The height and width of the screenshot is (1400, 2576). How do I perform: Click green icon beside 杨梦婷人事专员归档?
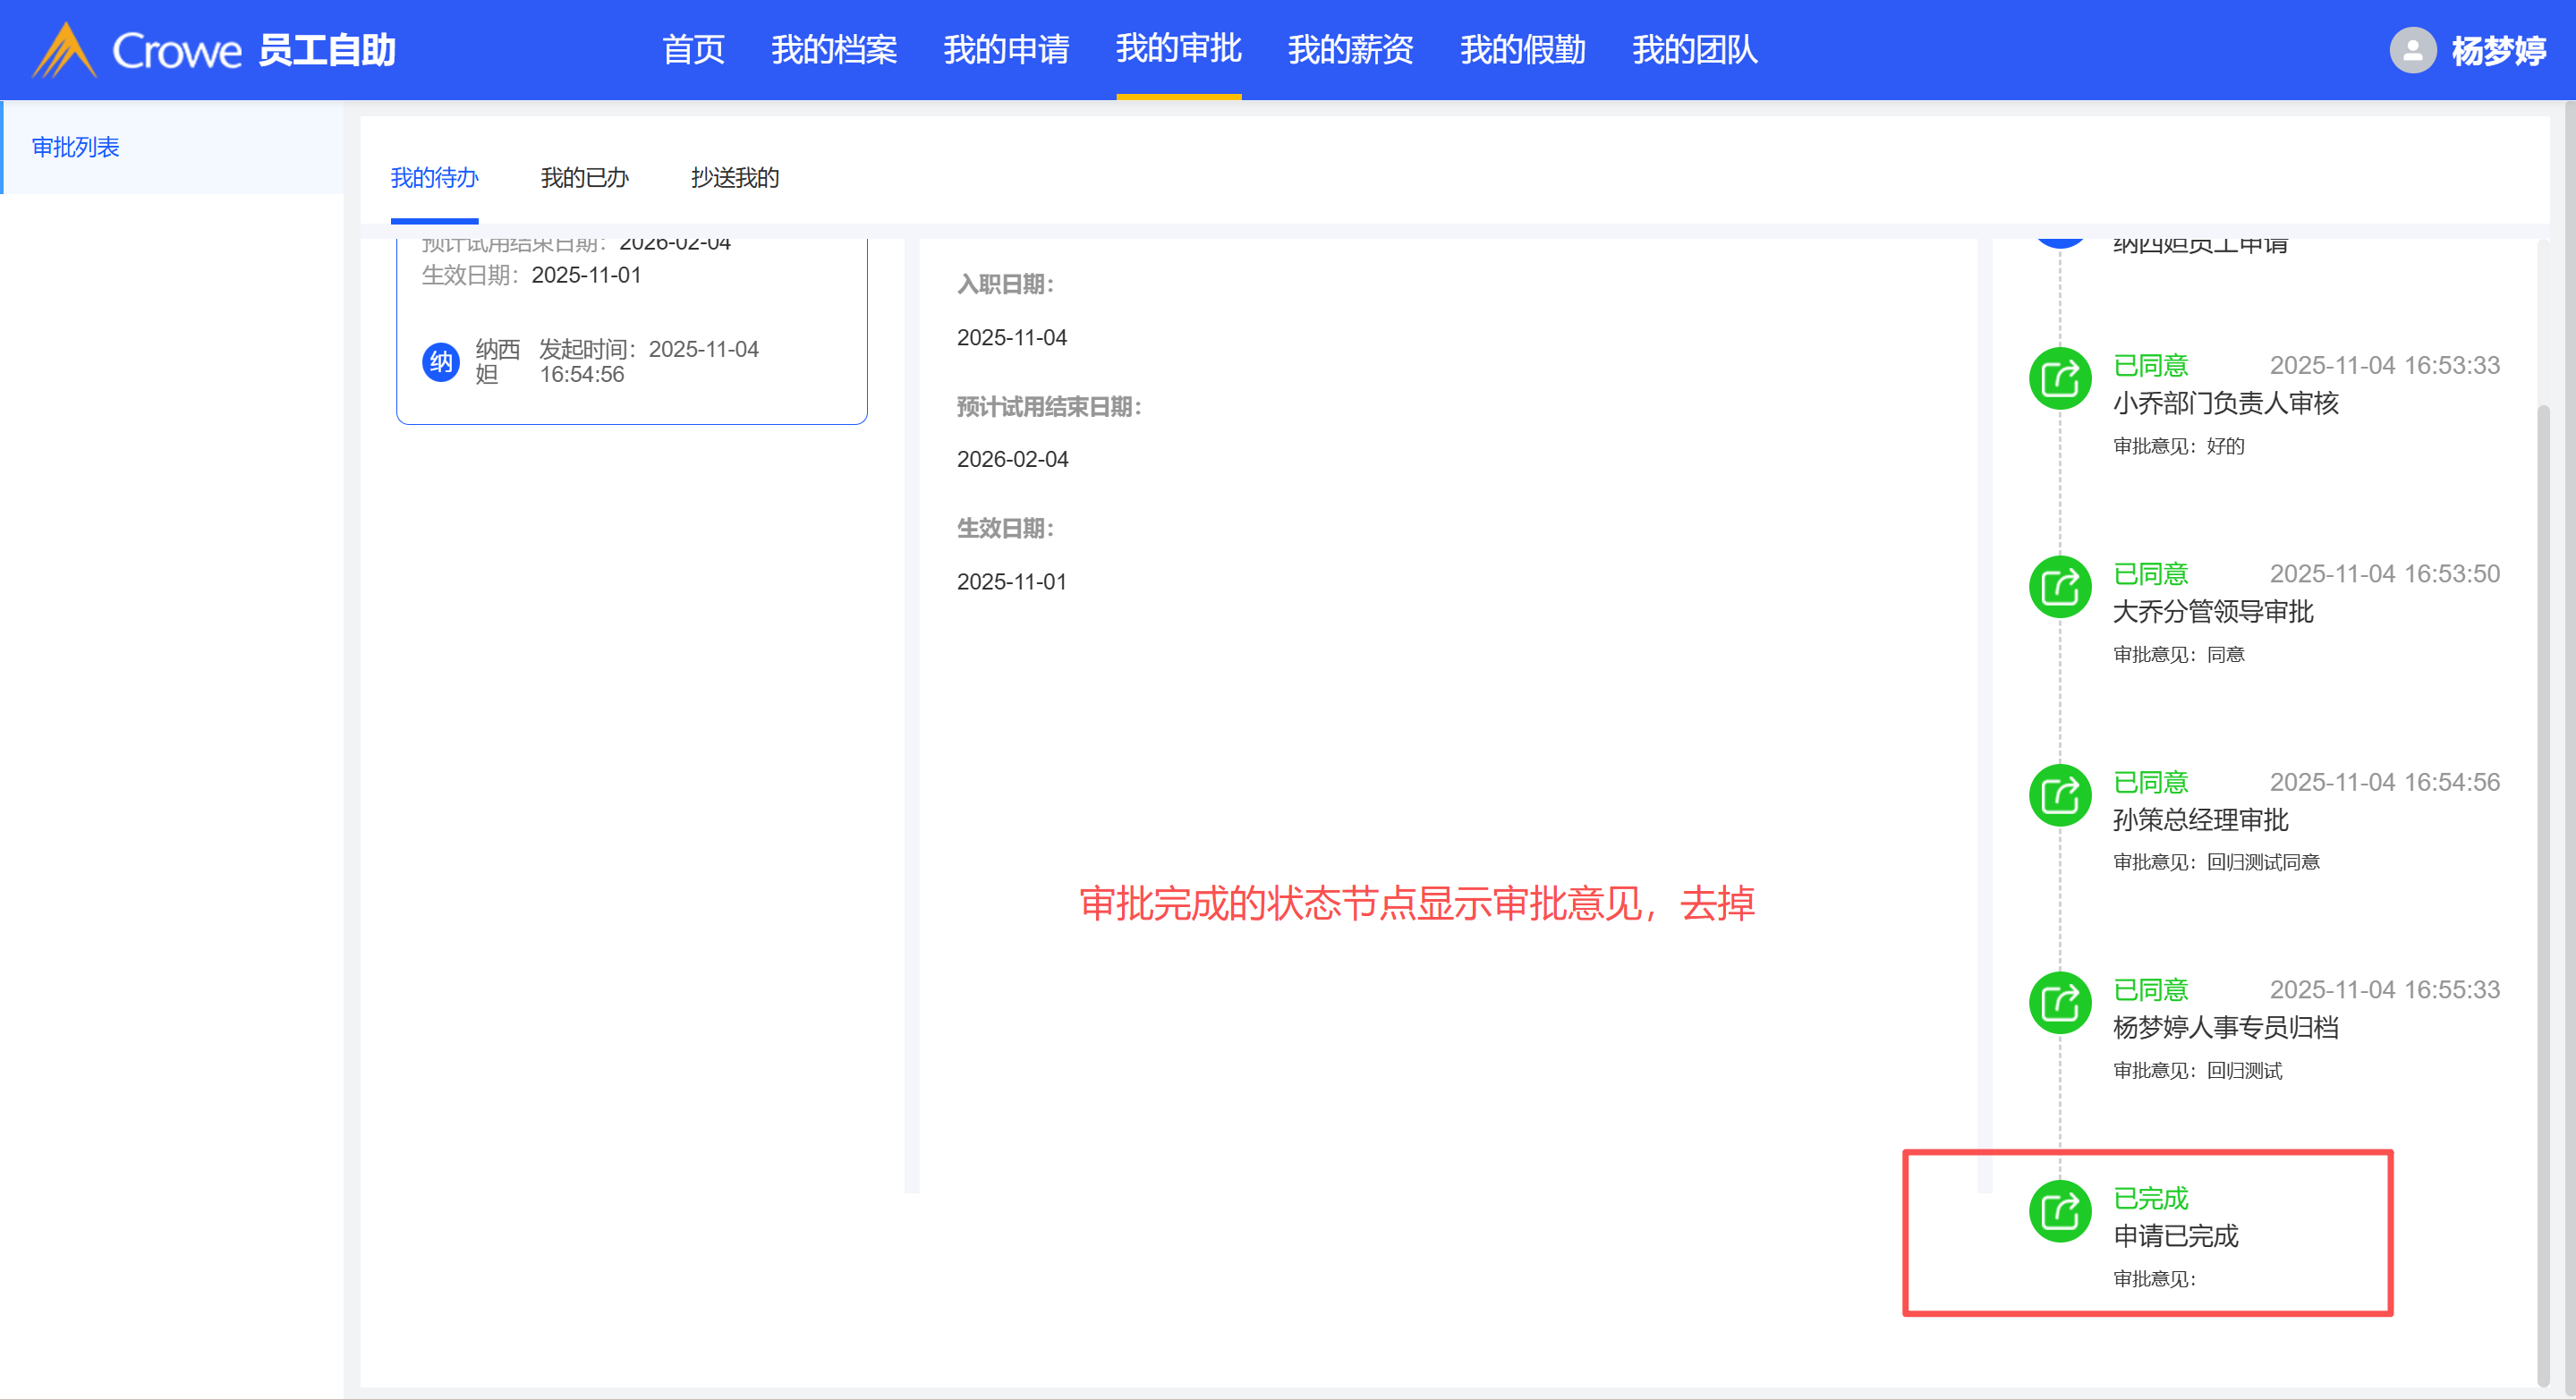coord(2059,1003)
